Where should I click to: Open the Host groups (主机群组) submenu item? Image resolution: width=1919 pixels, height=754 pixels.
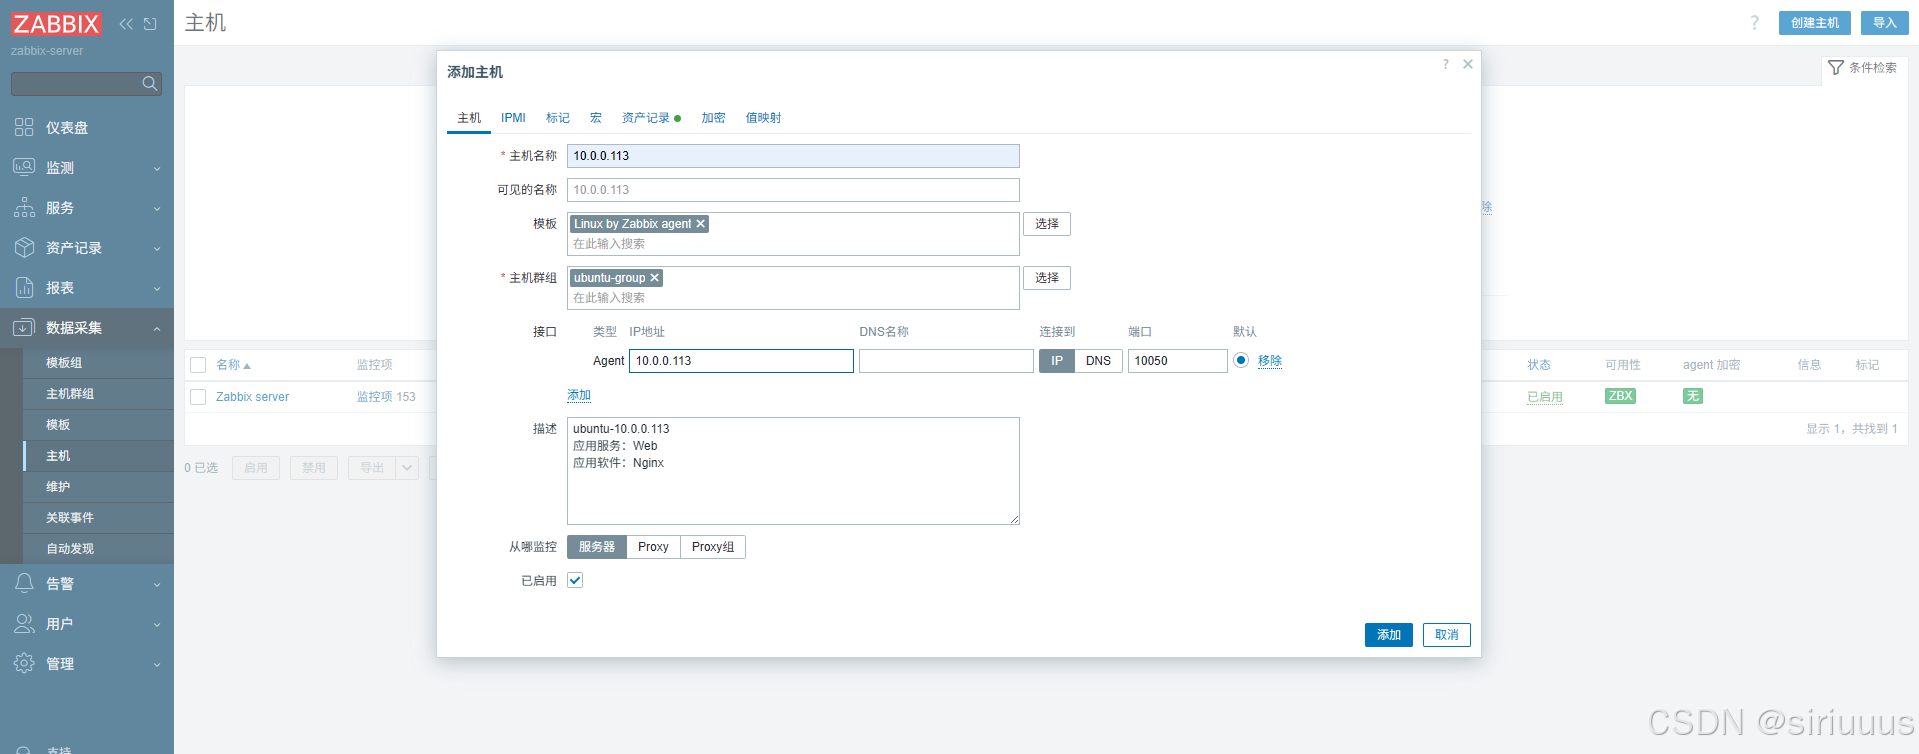click(98, 394)
